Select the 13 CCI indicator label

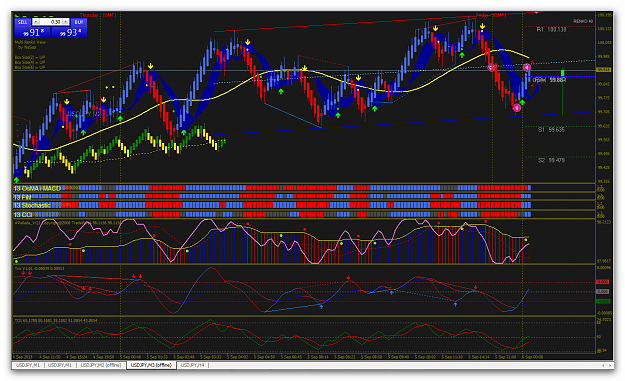pos(23,214)
